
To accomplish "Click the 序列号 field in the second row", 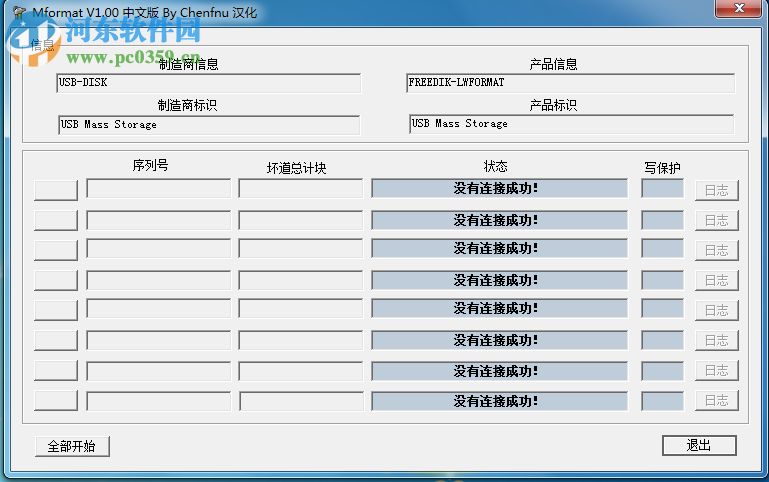I will coord(158,220).
